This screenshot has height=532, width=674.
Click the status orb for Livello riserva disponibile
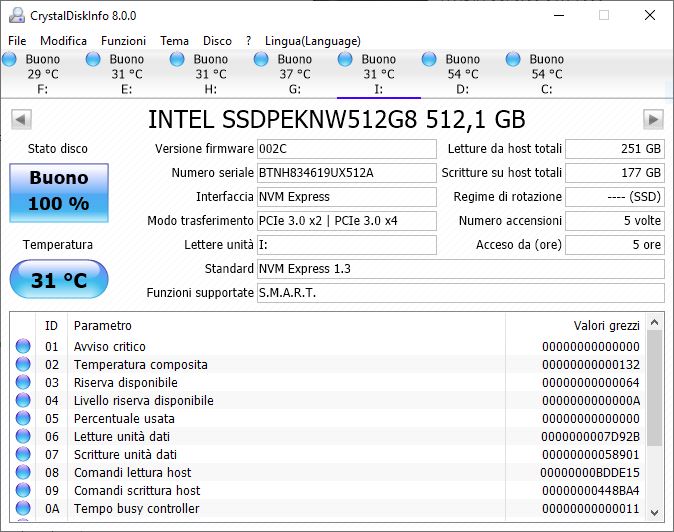[23, 400]
